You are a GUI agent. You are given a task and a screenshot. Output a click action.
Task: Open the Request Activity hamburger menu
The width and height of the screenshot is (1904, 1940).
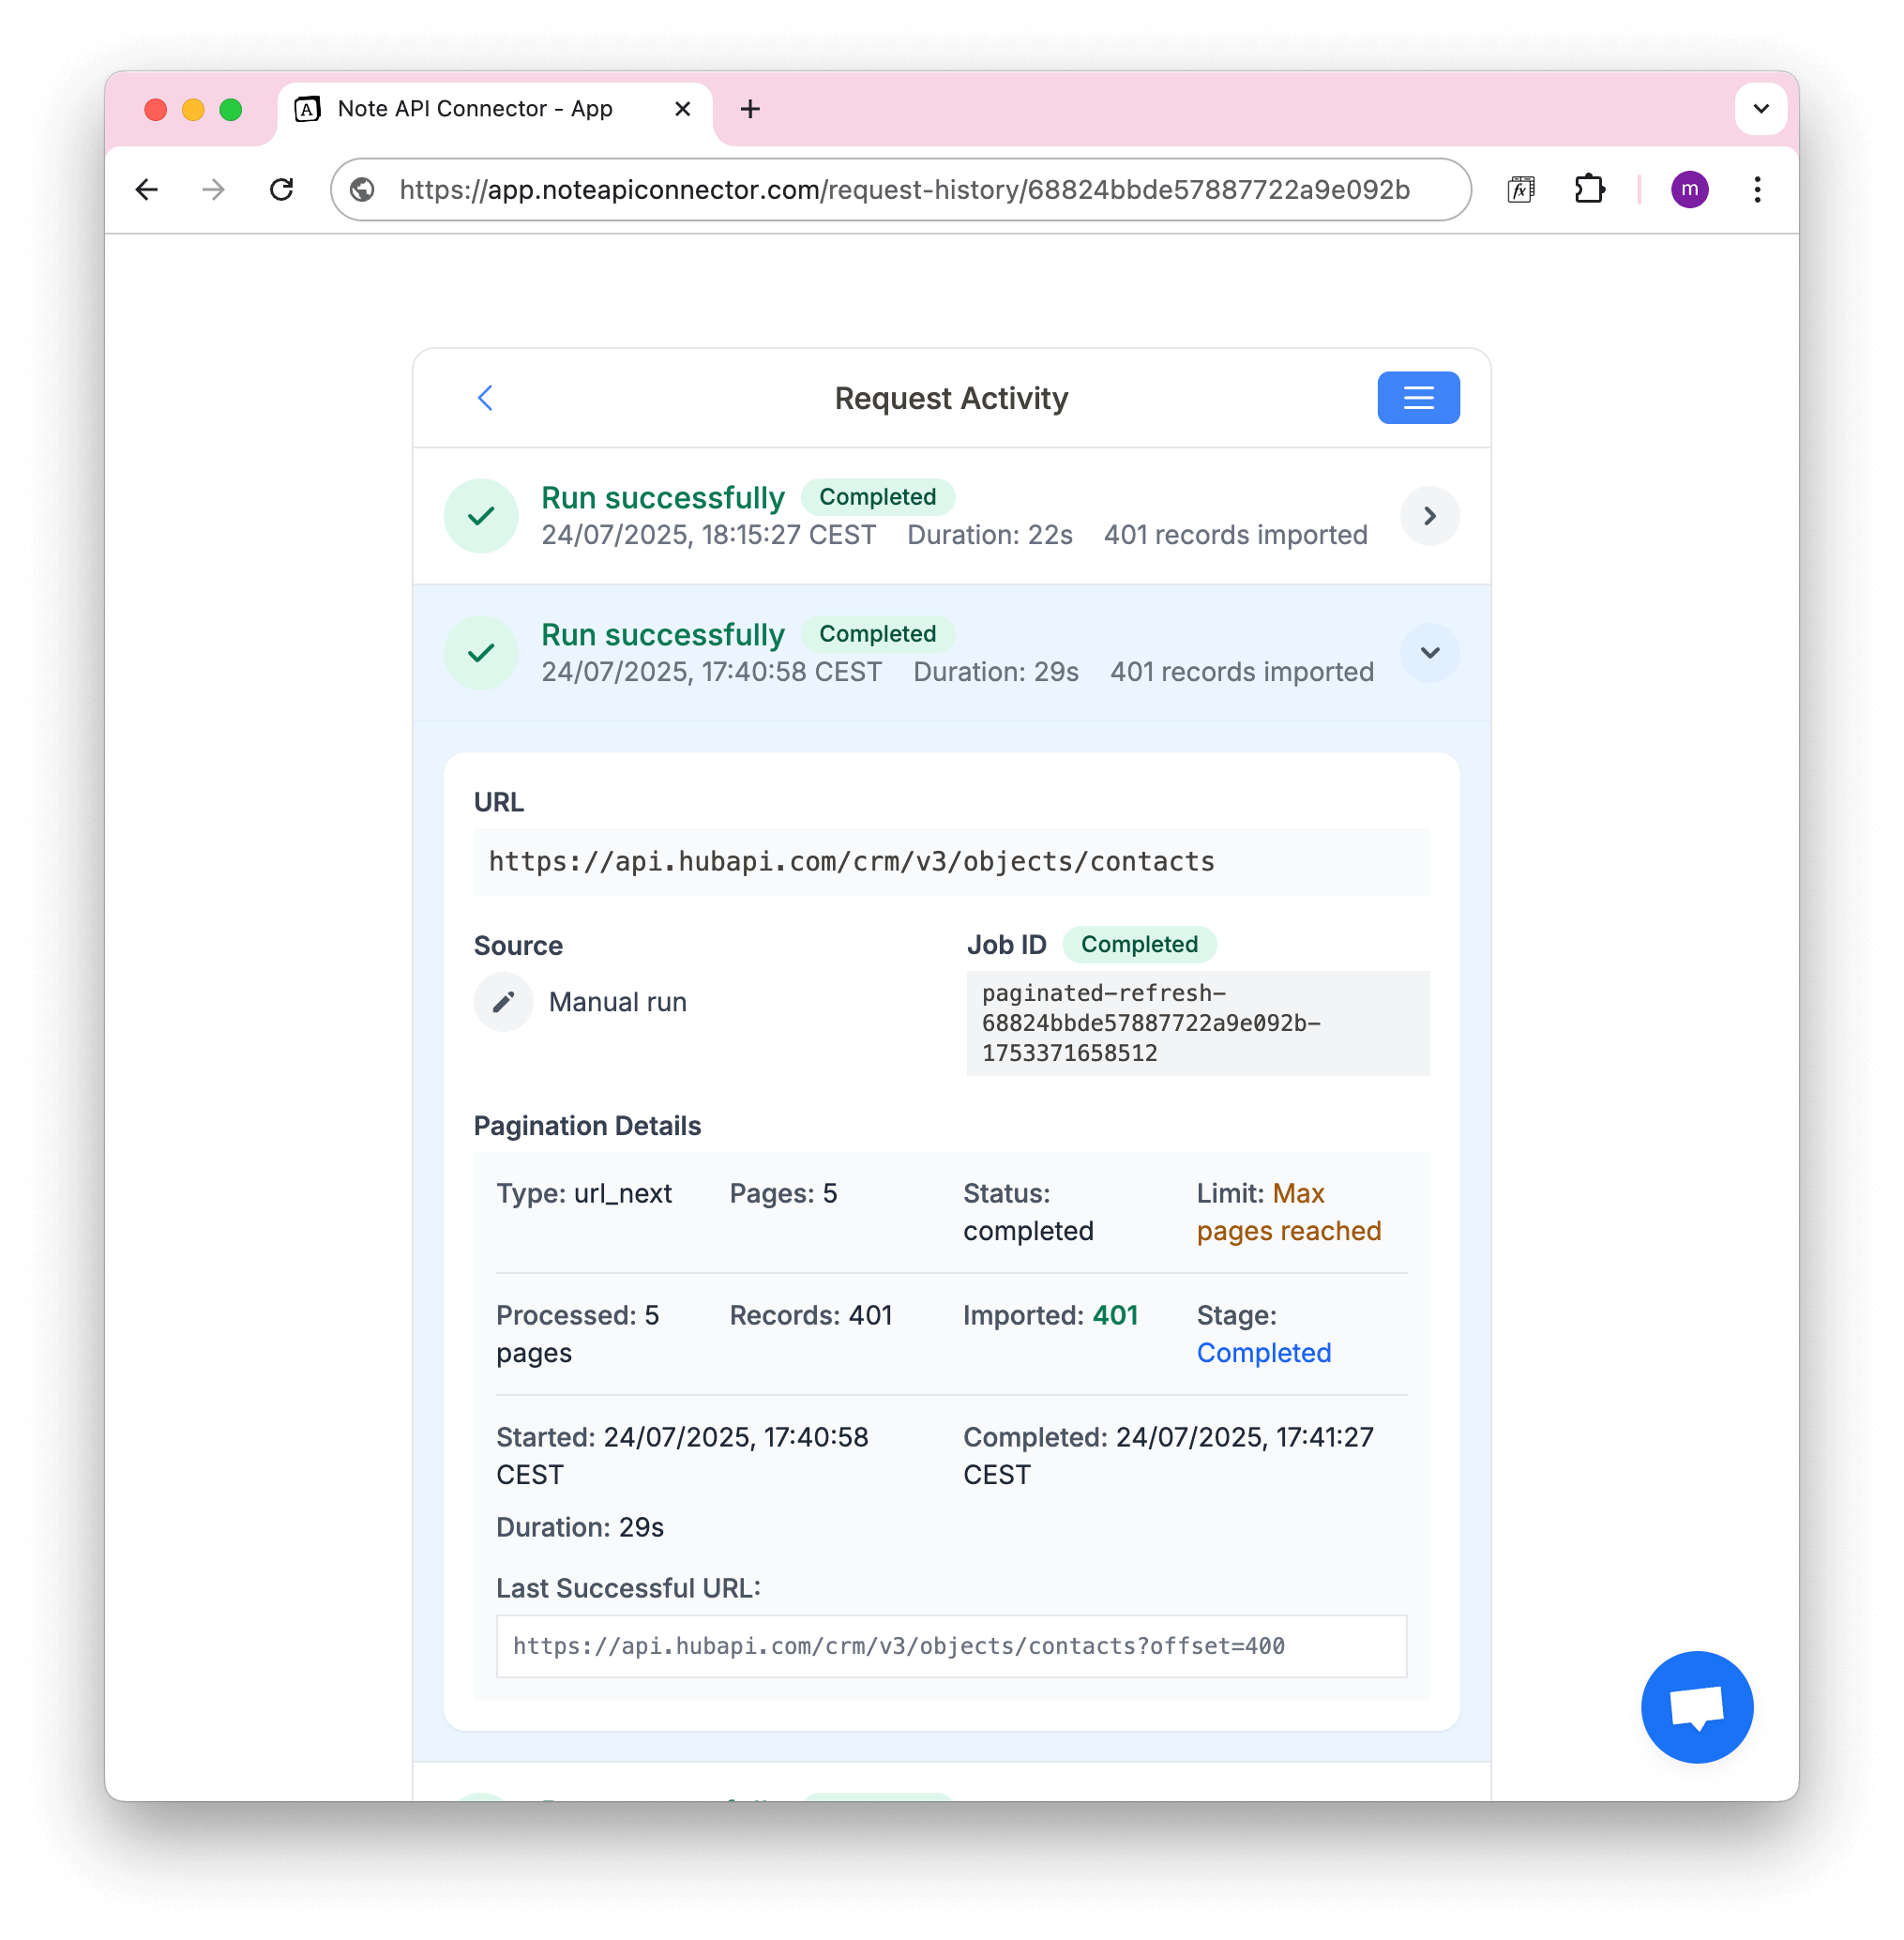pyautogui.click(x=1418, y=397)
